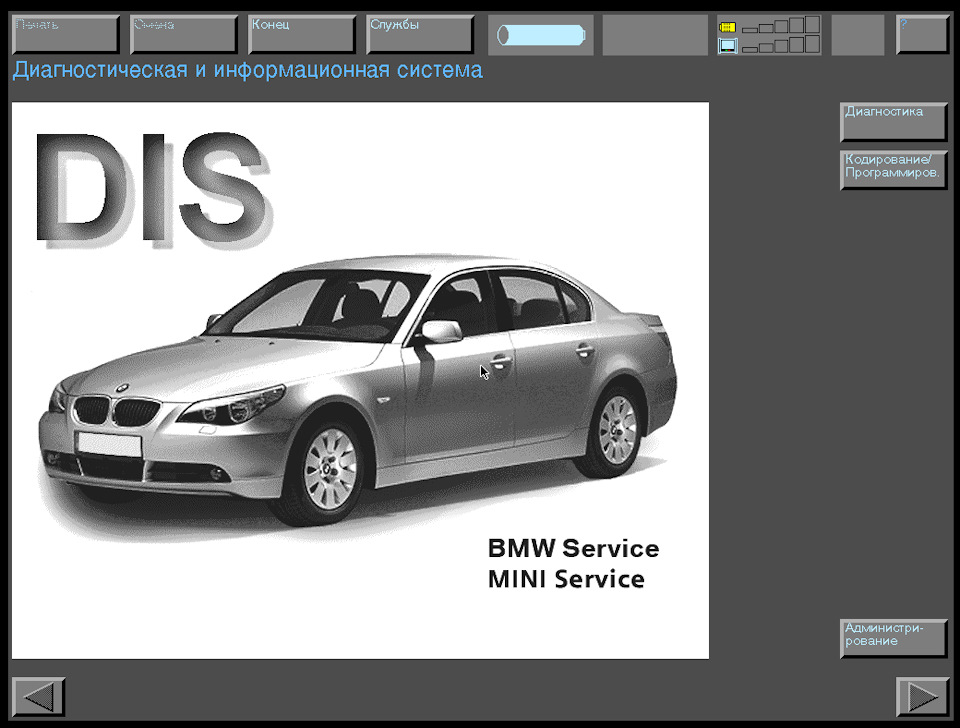Go forward with the right arrow button

[x=922, y=696]
